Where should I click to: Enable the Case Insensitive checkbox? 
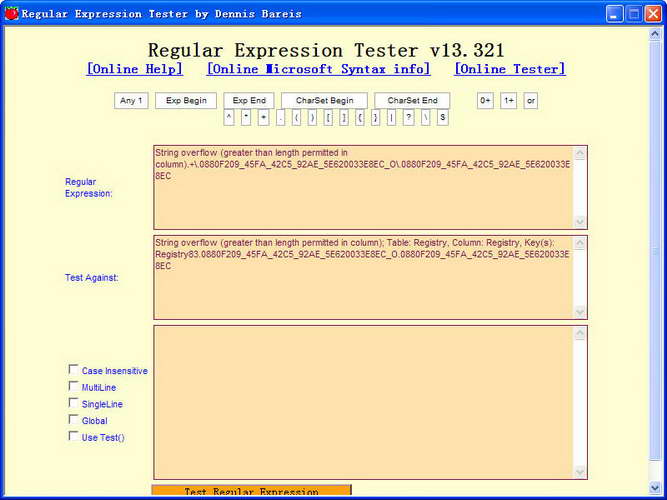(74, 369)
